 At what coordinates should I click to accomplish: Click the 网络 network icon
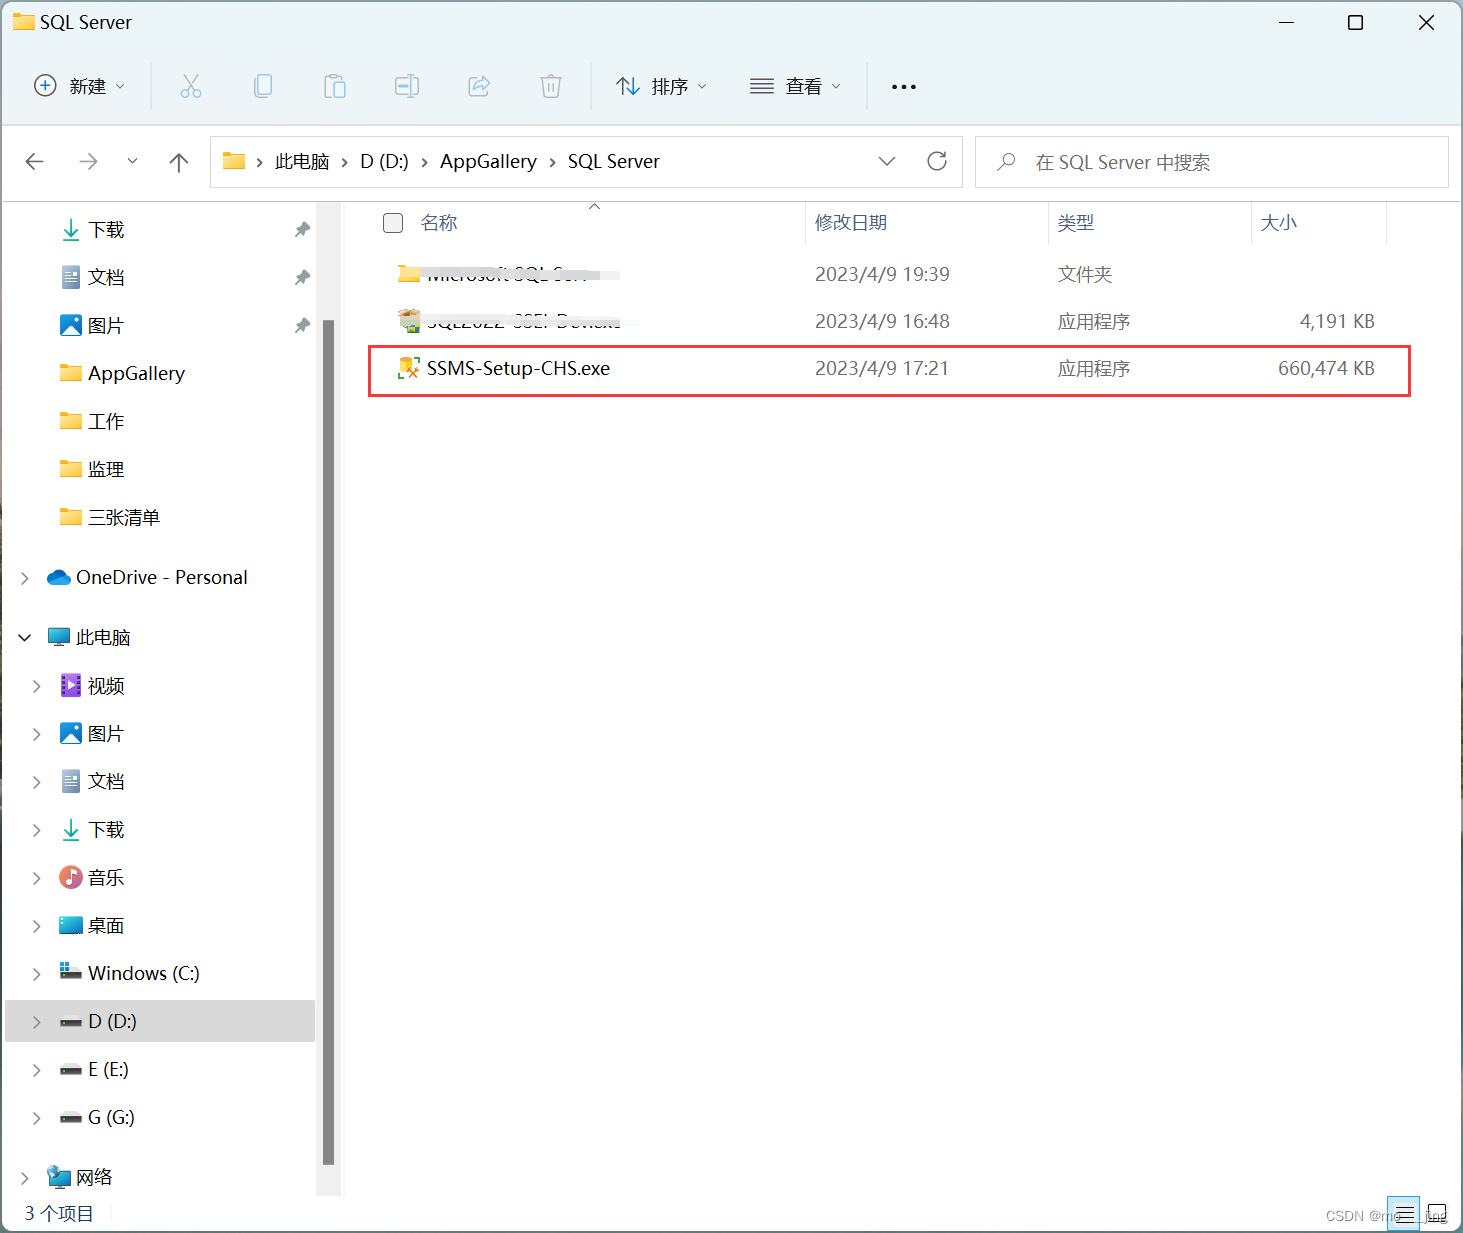click(59, 1178)
